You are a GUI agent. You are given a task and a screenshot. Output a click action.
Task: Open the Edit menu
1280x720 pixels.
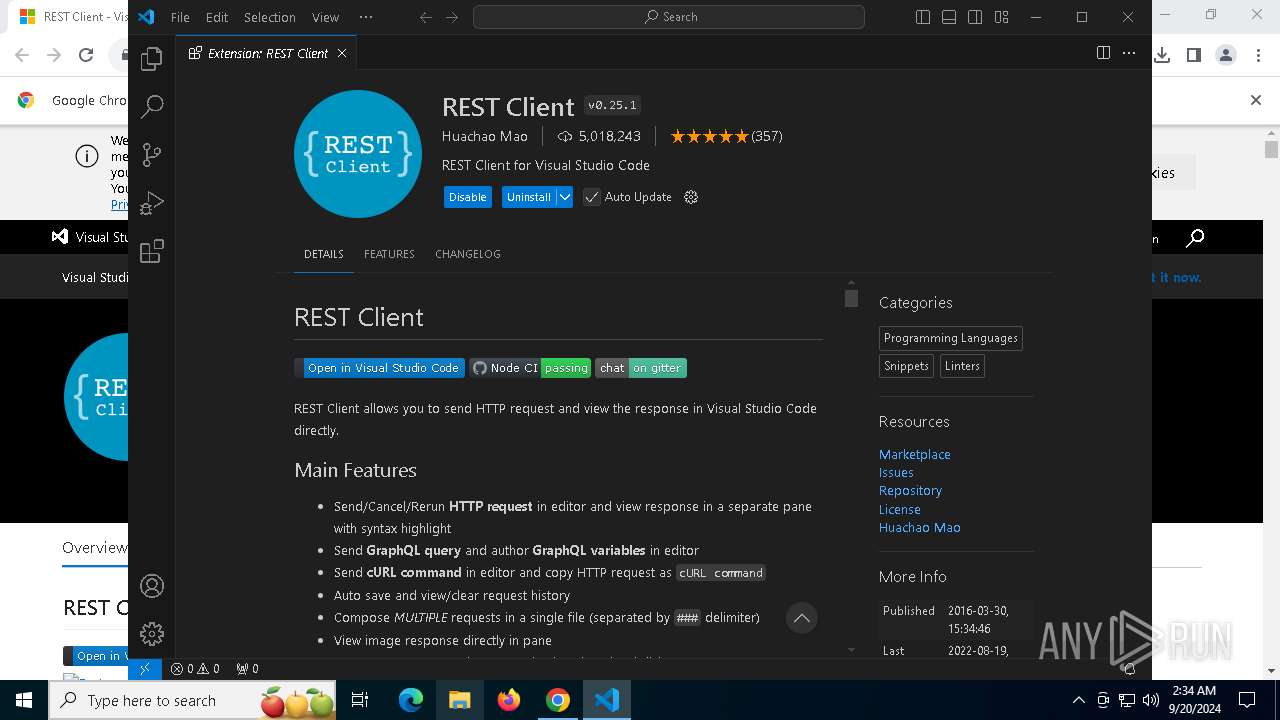[217, 17]
